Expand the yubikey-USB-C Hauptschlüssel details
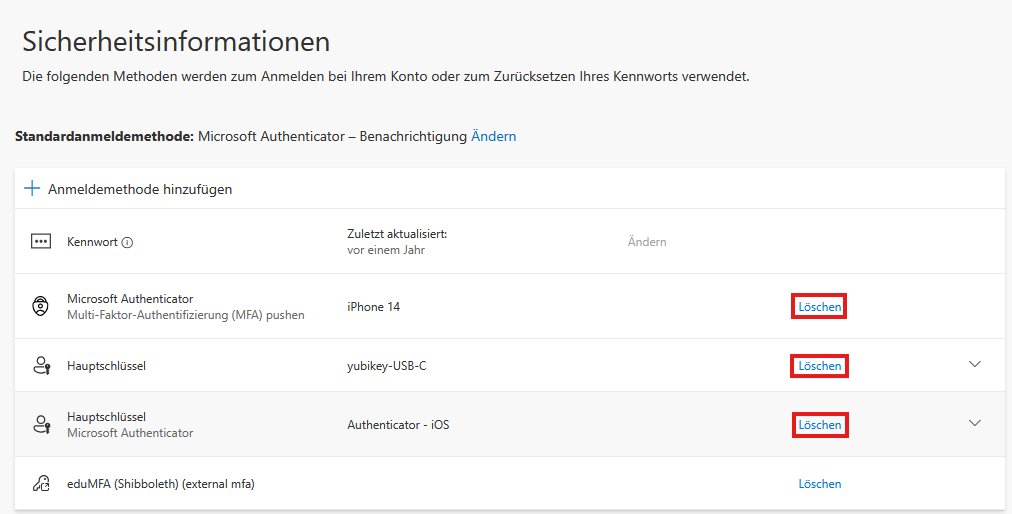 click(976, 365)
